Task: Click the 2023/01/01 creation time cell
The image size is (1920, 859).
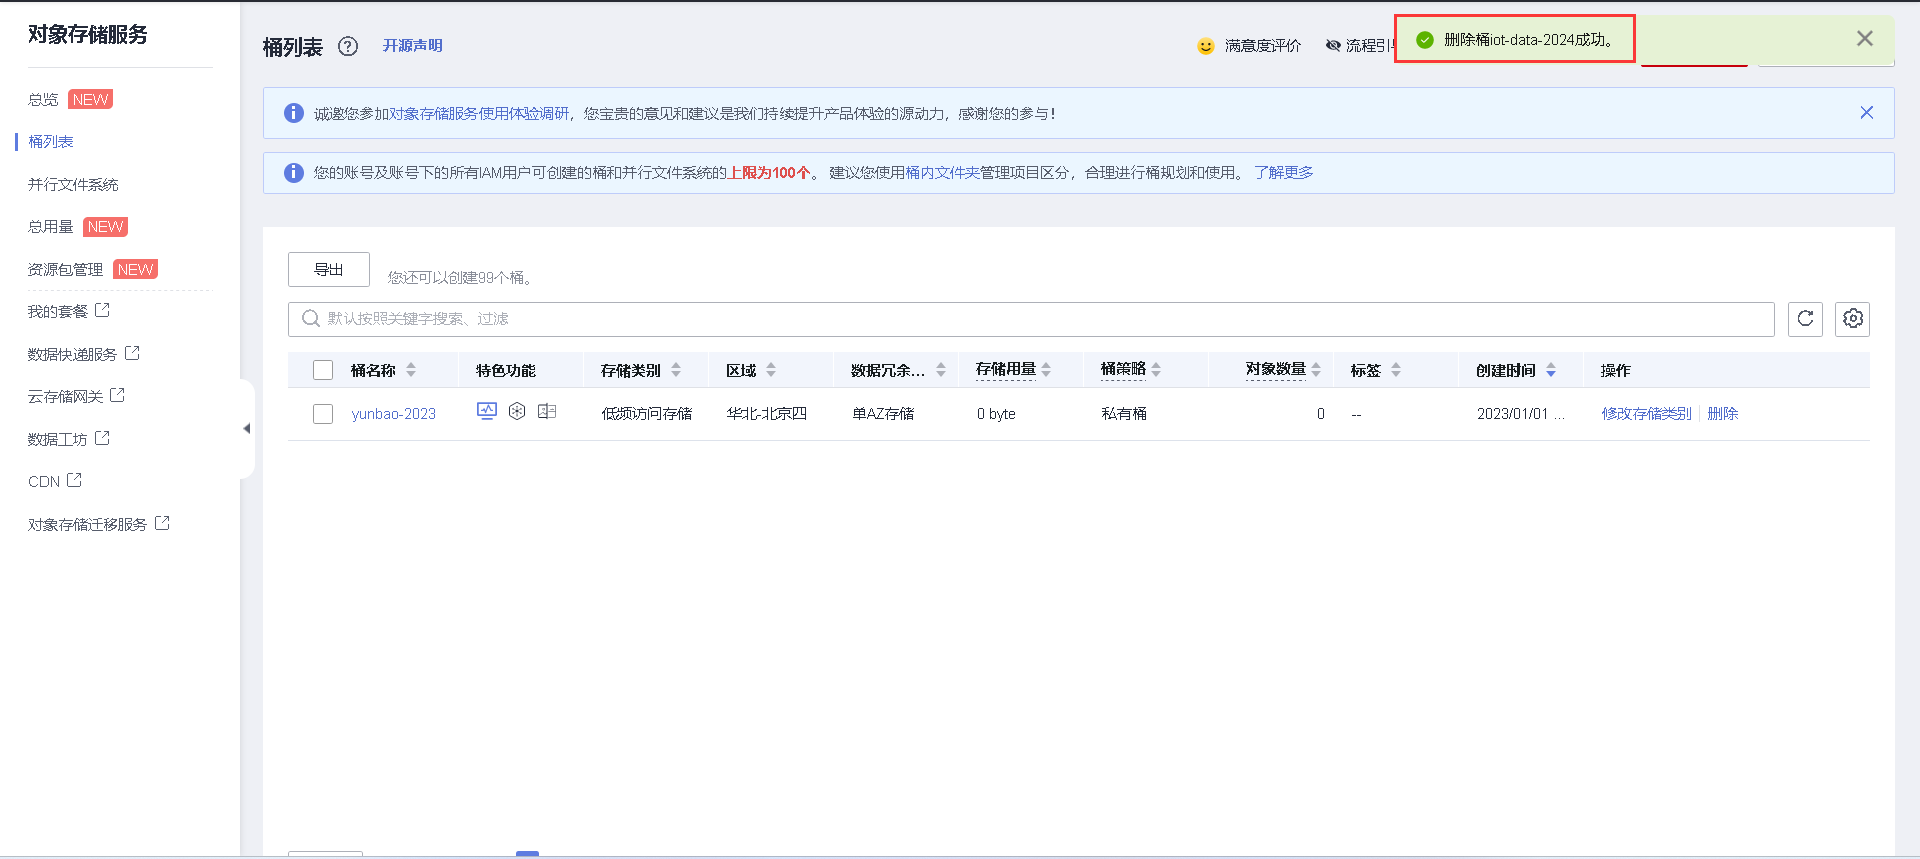Action: pos(1520,414)
